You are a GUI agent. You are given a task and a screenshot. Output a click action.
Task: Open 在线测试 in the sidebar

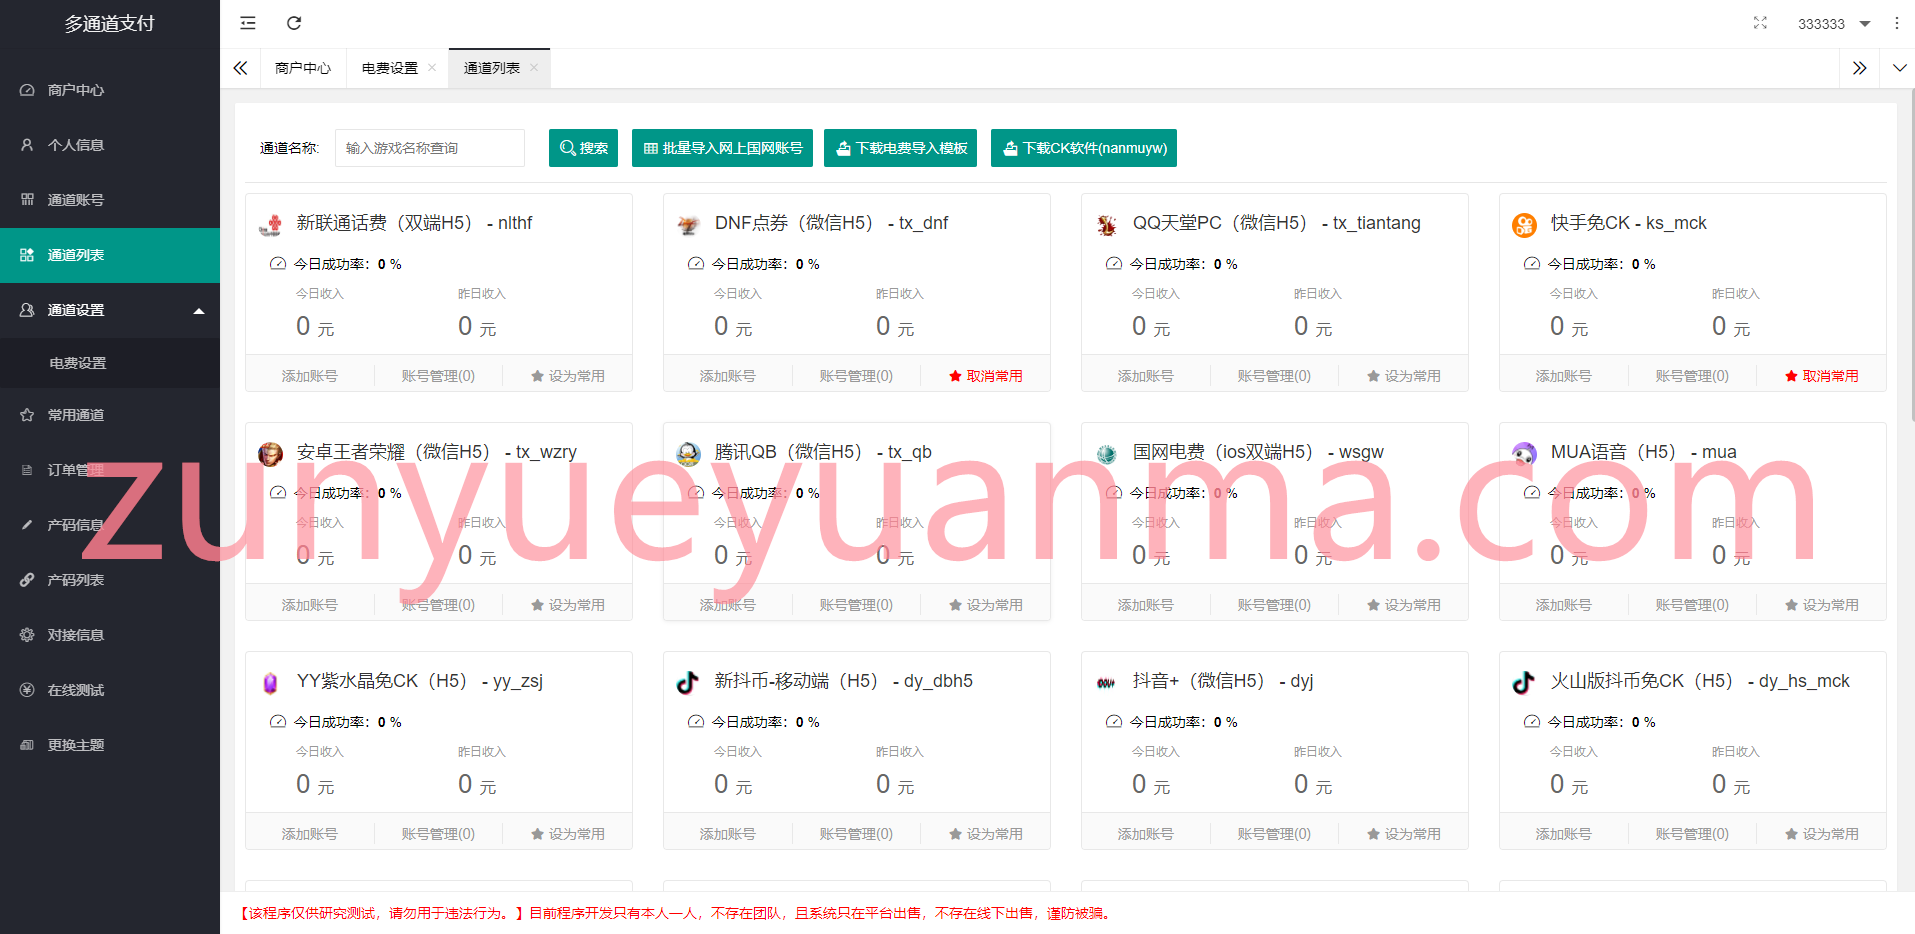(110, 690)
